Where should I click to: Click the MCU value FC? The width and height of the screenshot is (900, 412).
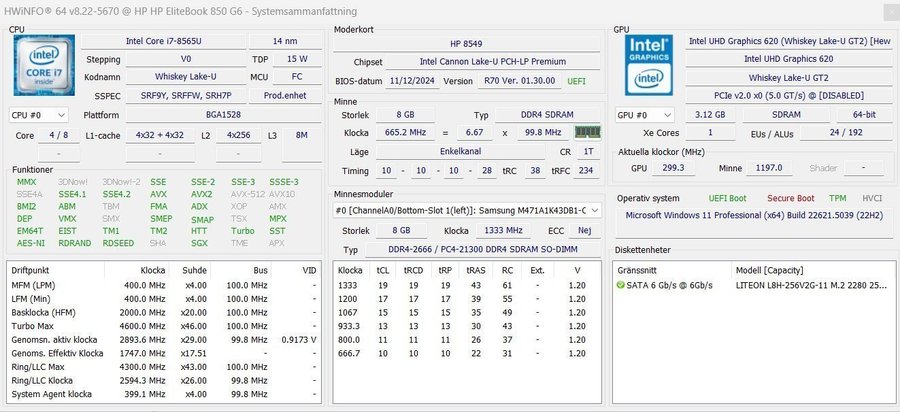pyautogui.click(x=297, y=76)
